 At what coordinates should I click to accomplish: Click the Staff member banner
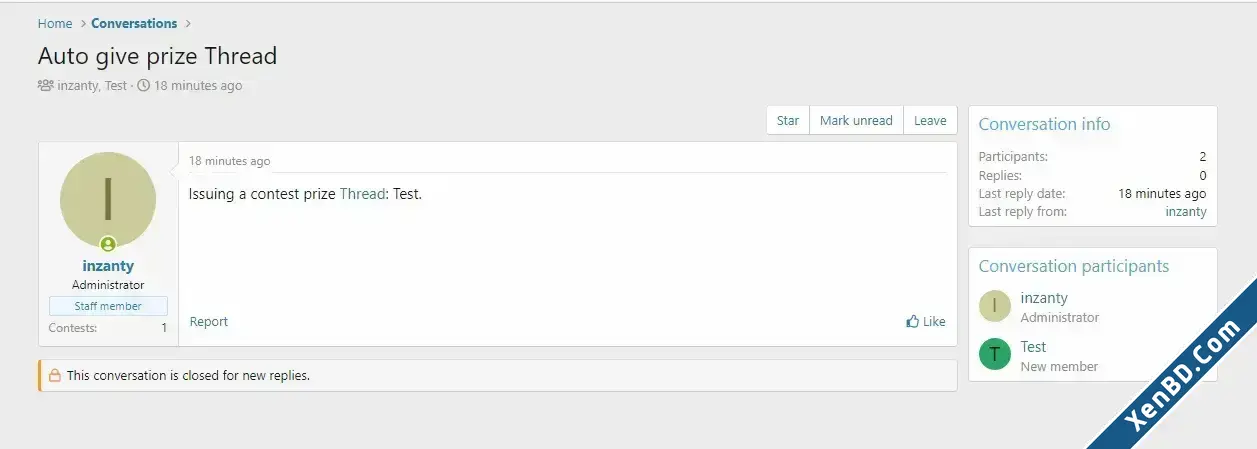point(108,306)
